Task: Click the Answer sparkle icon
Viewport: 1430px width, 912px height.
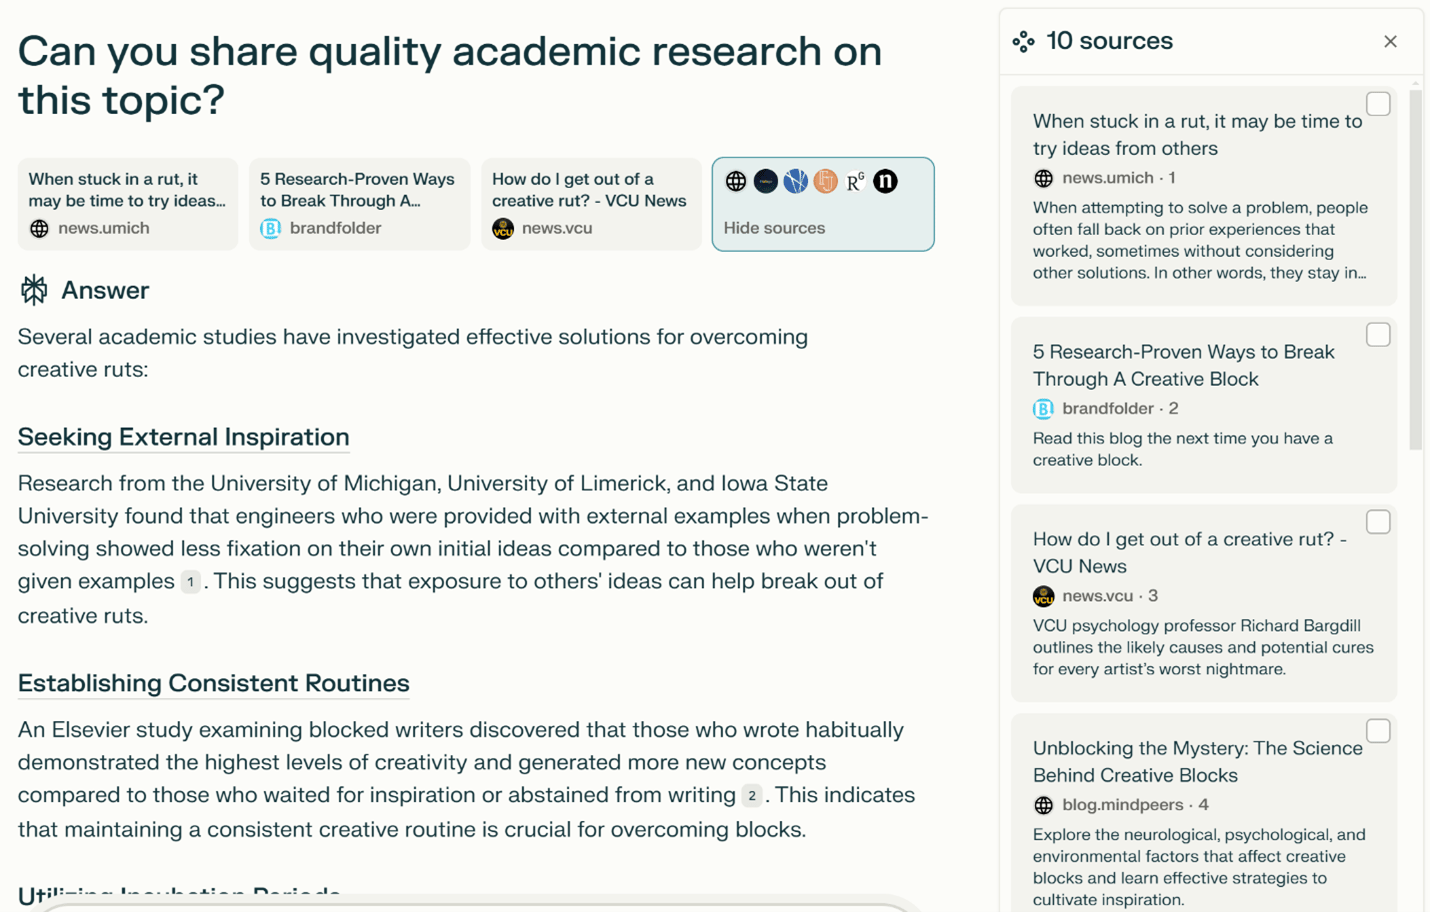Action: (32, 289)
